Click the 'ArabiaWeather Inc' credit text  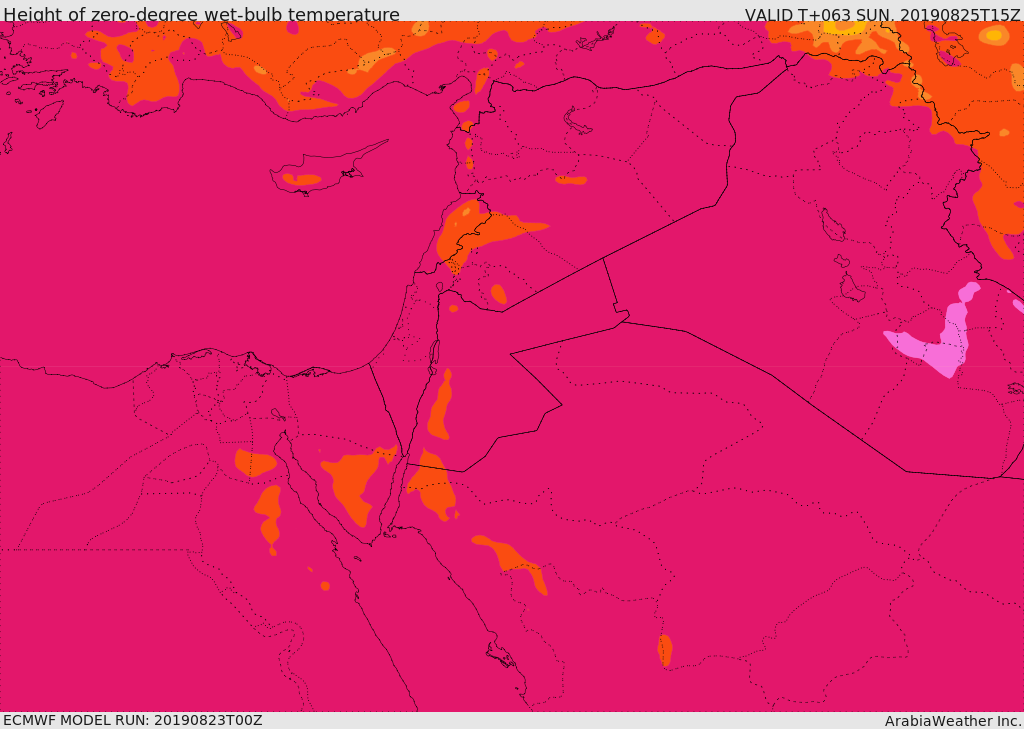953,721
